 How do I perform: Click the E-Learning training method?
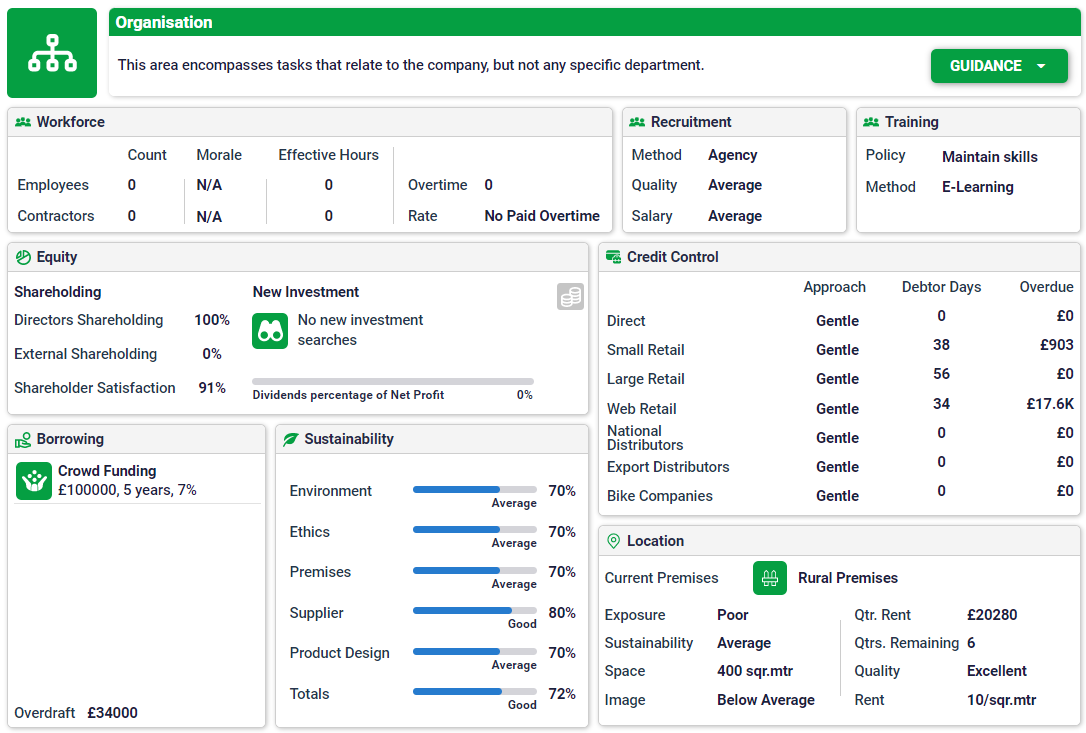(x=977, y=187)
